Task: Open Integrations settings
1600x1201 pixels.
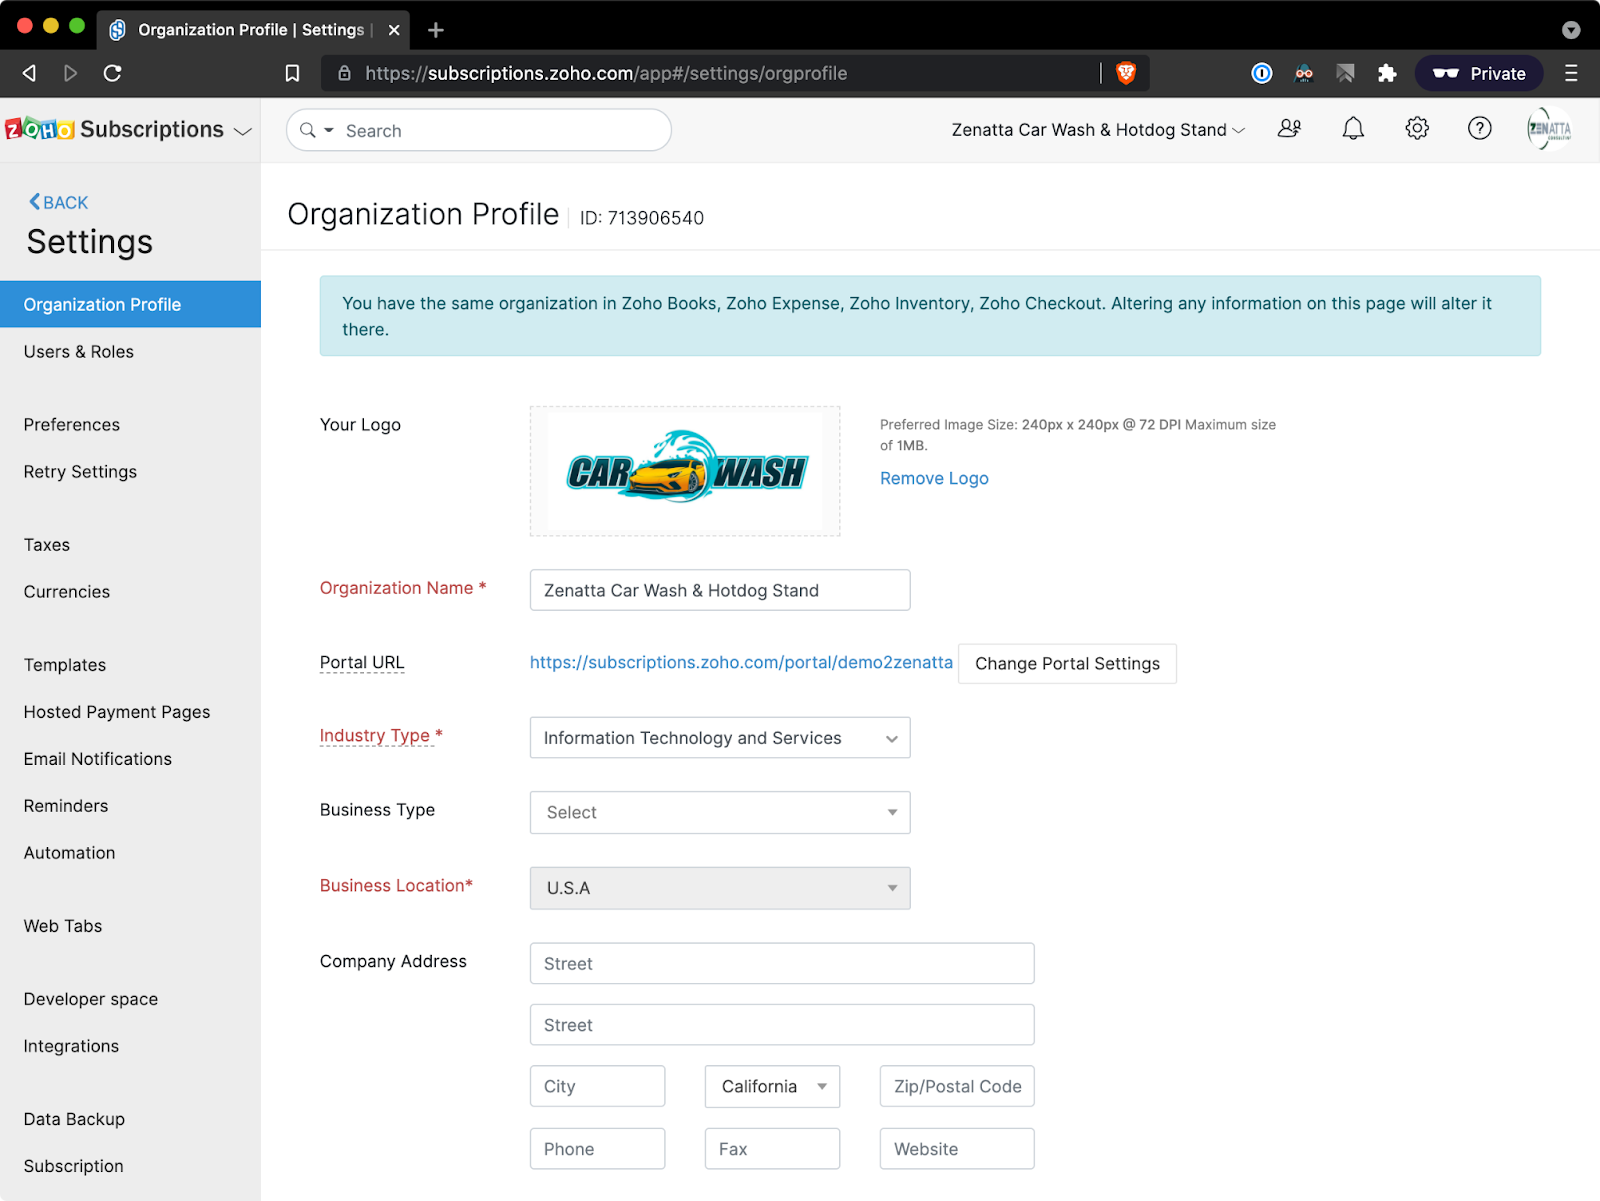Action: click(x=71, y=1046)
